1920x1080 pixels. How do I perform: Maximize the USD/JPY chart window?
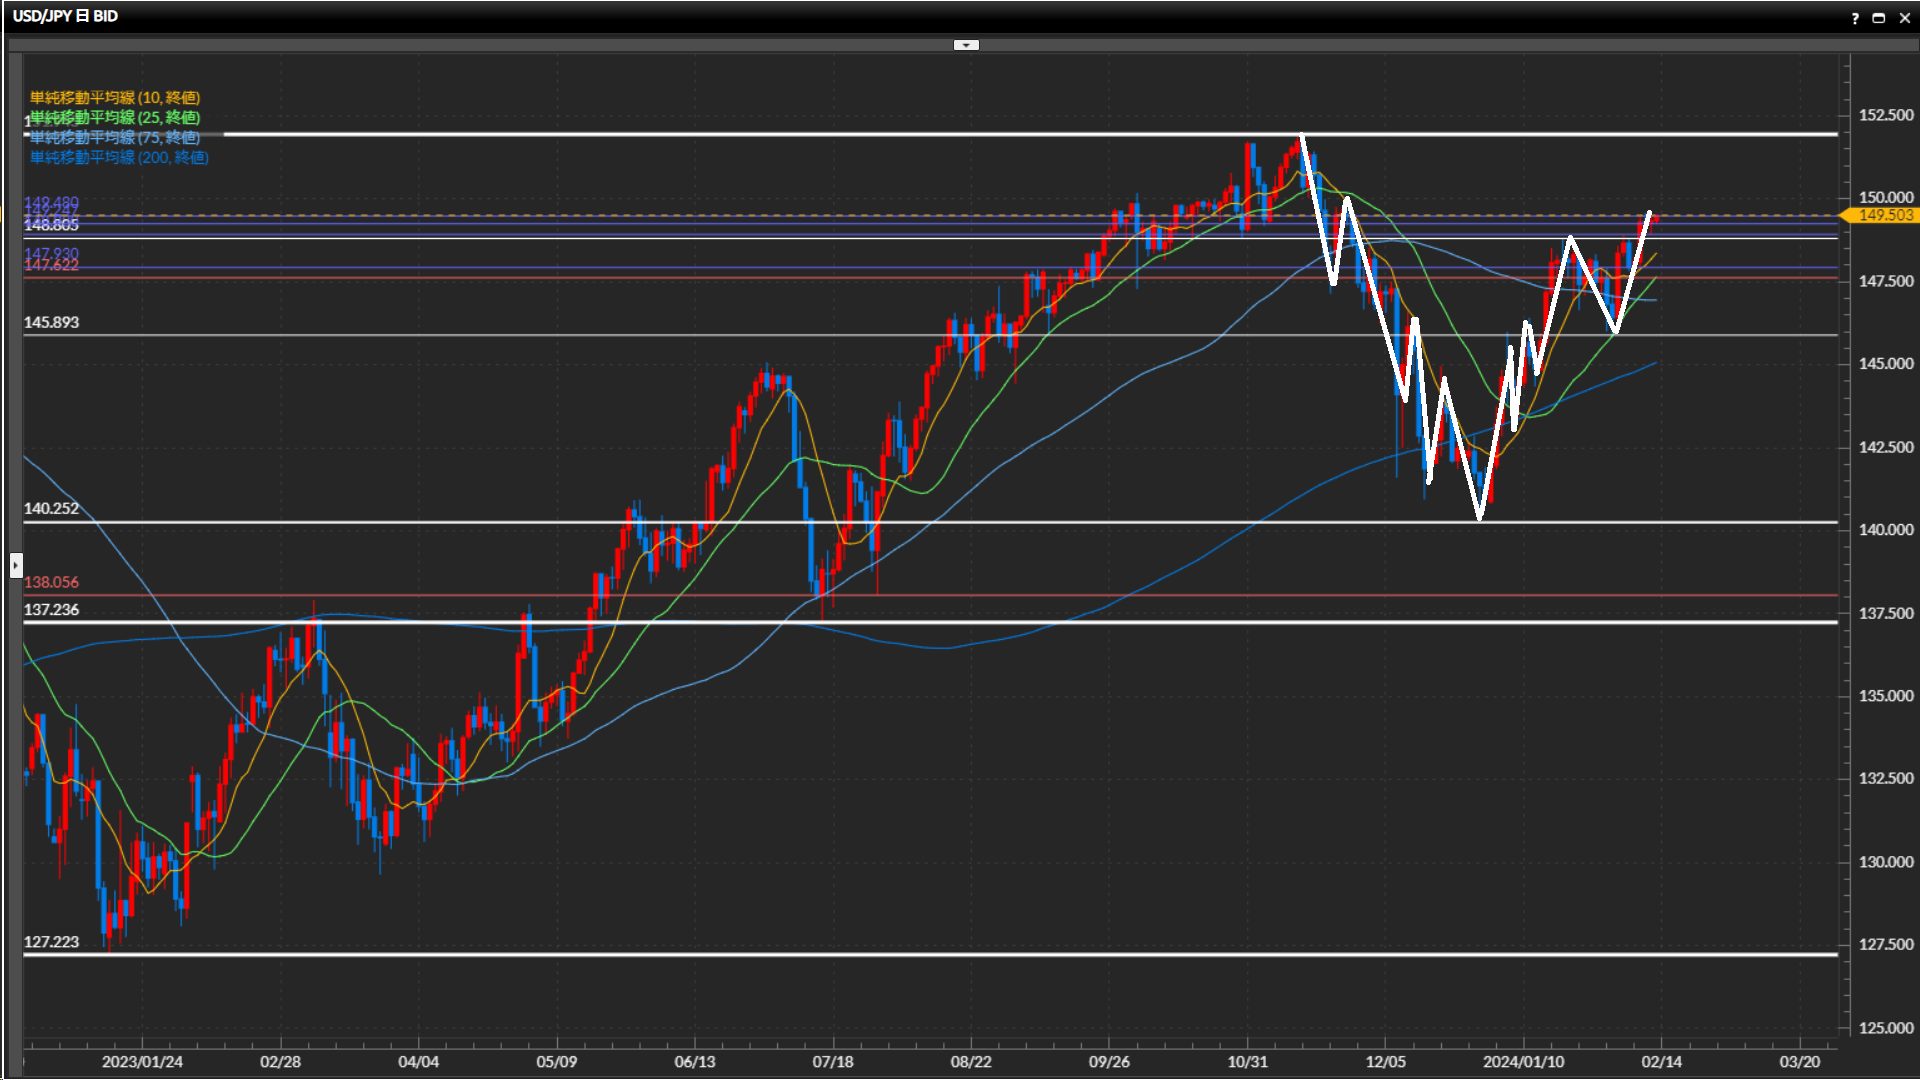coord(1879,18)
